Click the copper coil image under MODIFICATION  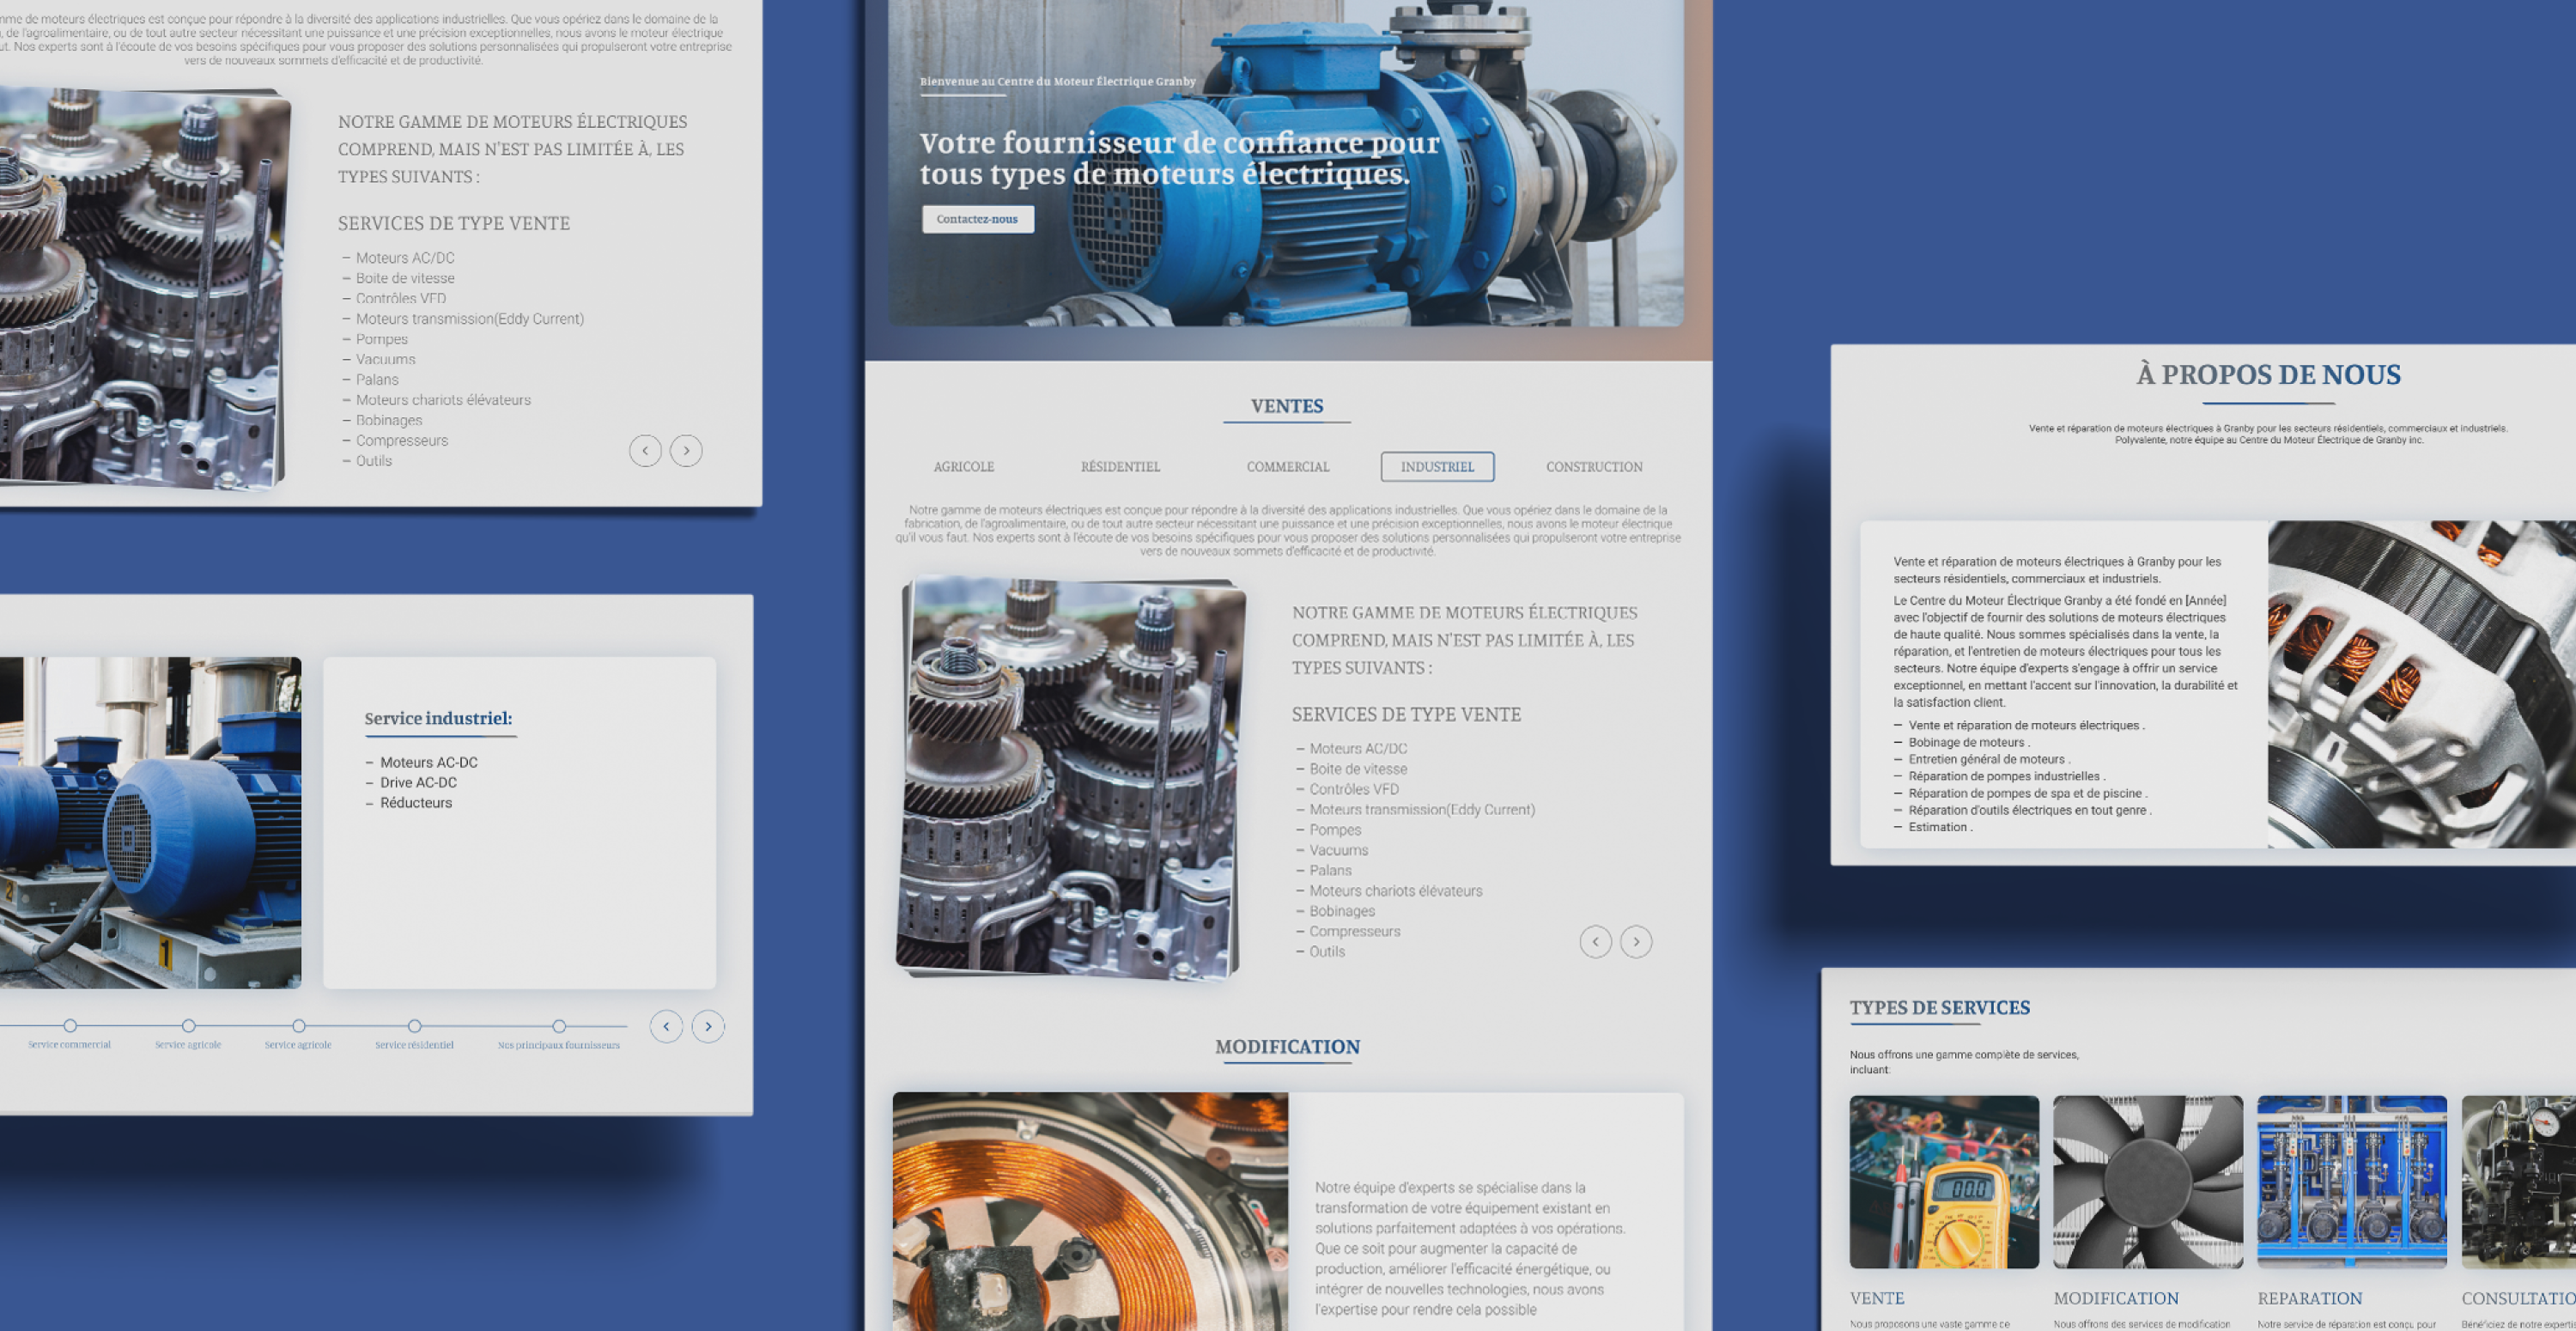coord(1090,1211)
